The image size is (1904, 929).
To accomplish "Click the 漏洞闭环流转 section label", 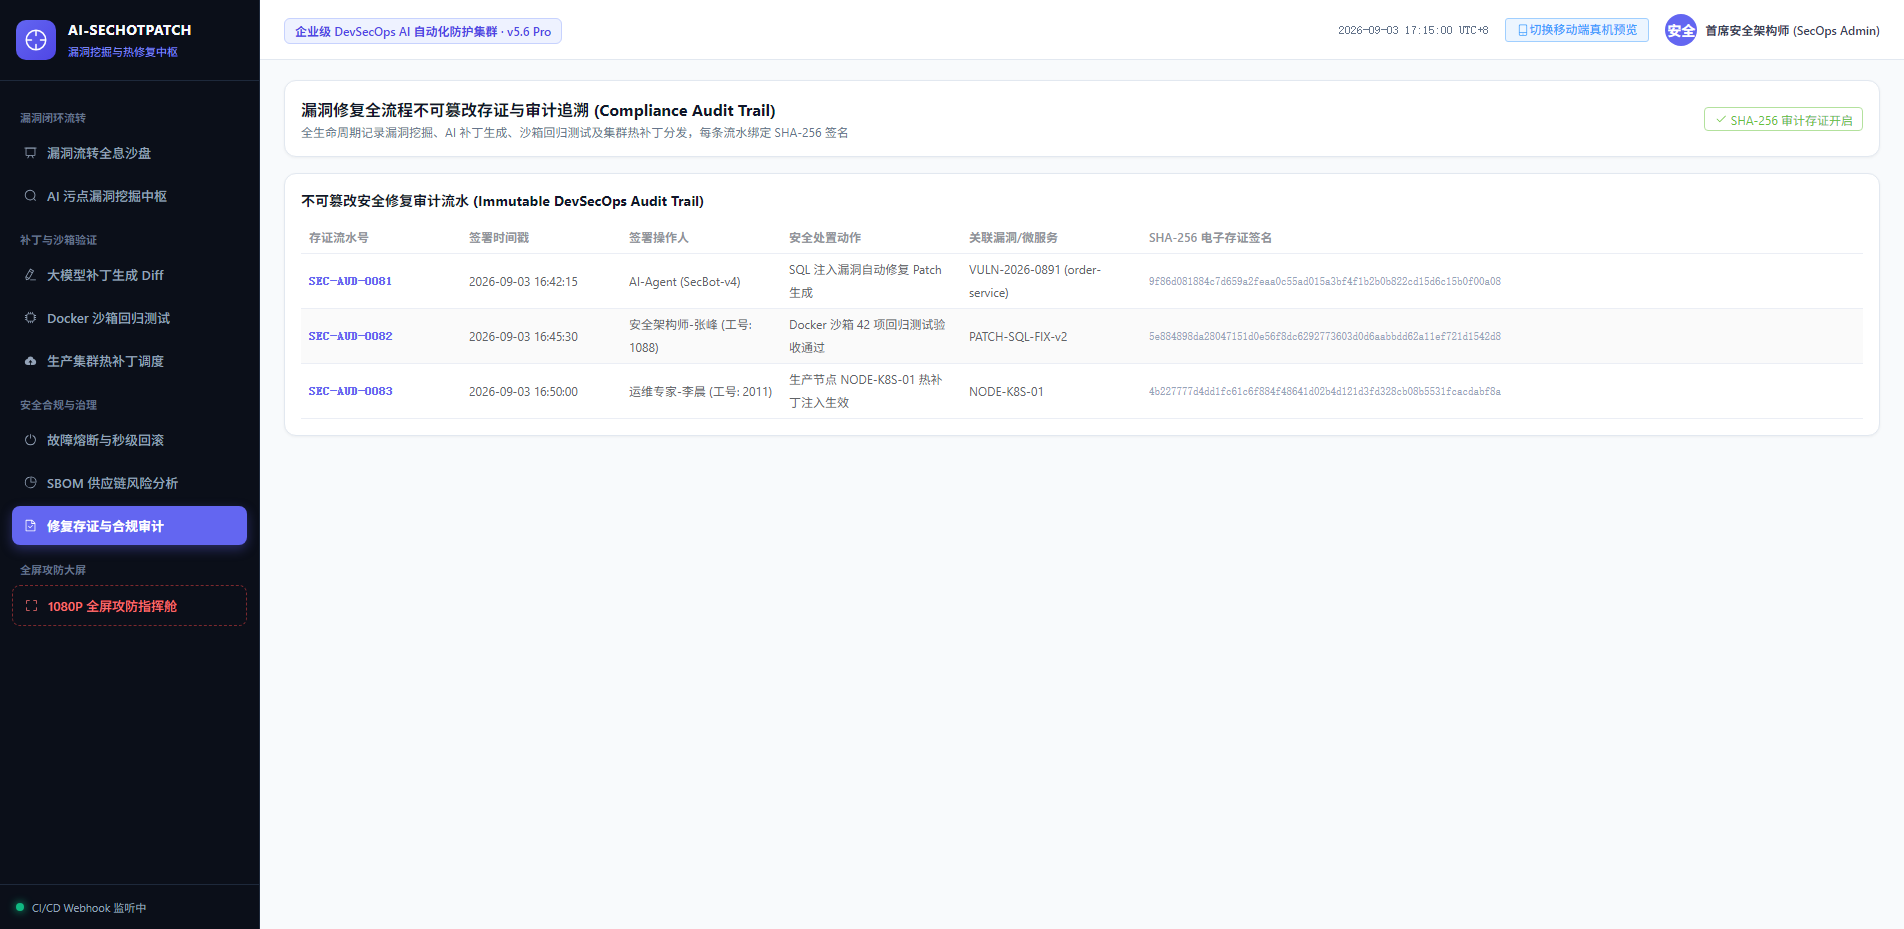I will pyautogui.click(x=53, y=118).
